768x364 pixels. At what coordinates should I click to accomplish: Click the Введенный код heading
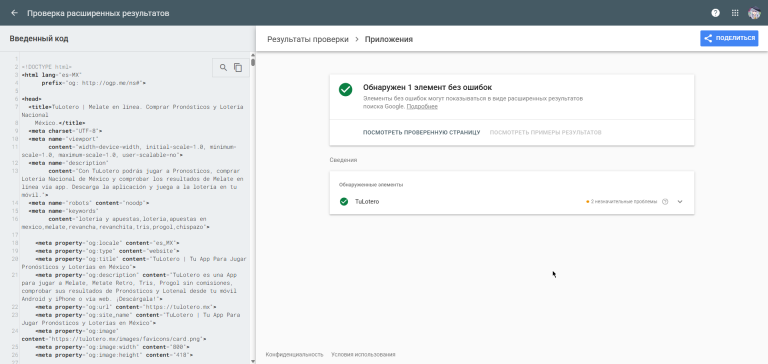point(39,39)
